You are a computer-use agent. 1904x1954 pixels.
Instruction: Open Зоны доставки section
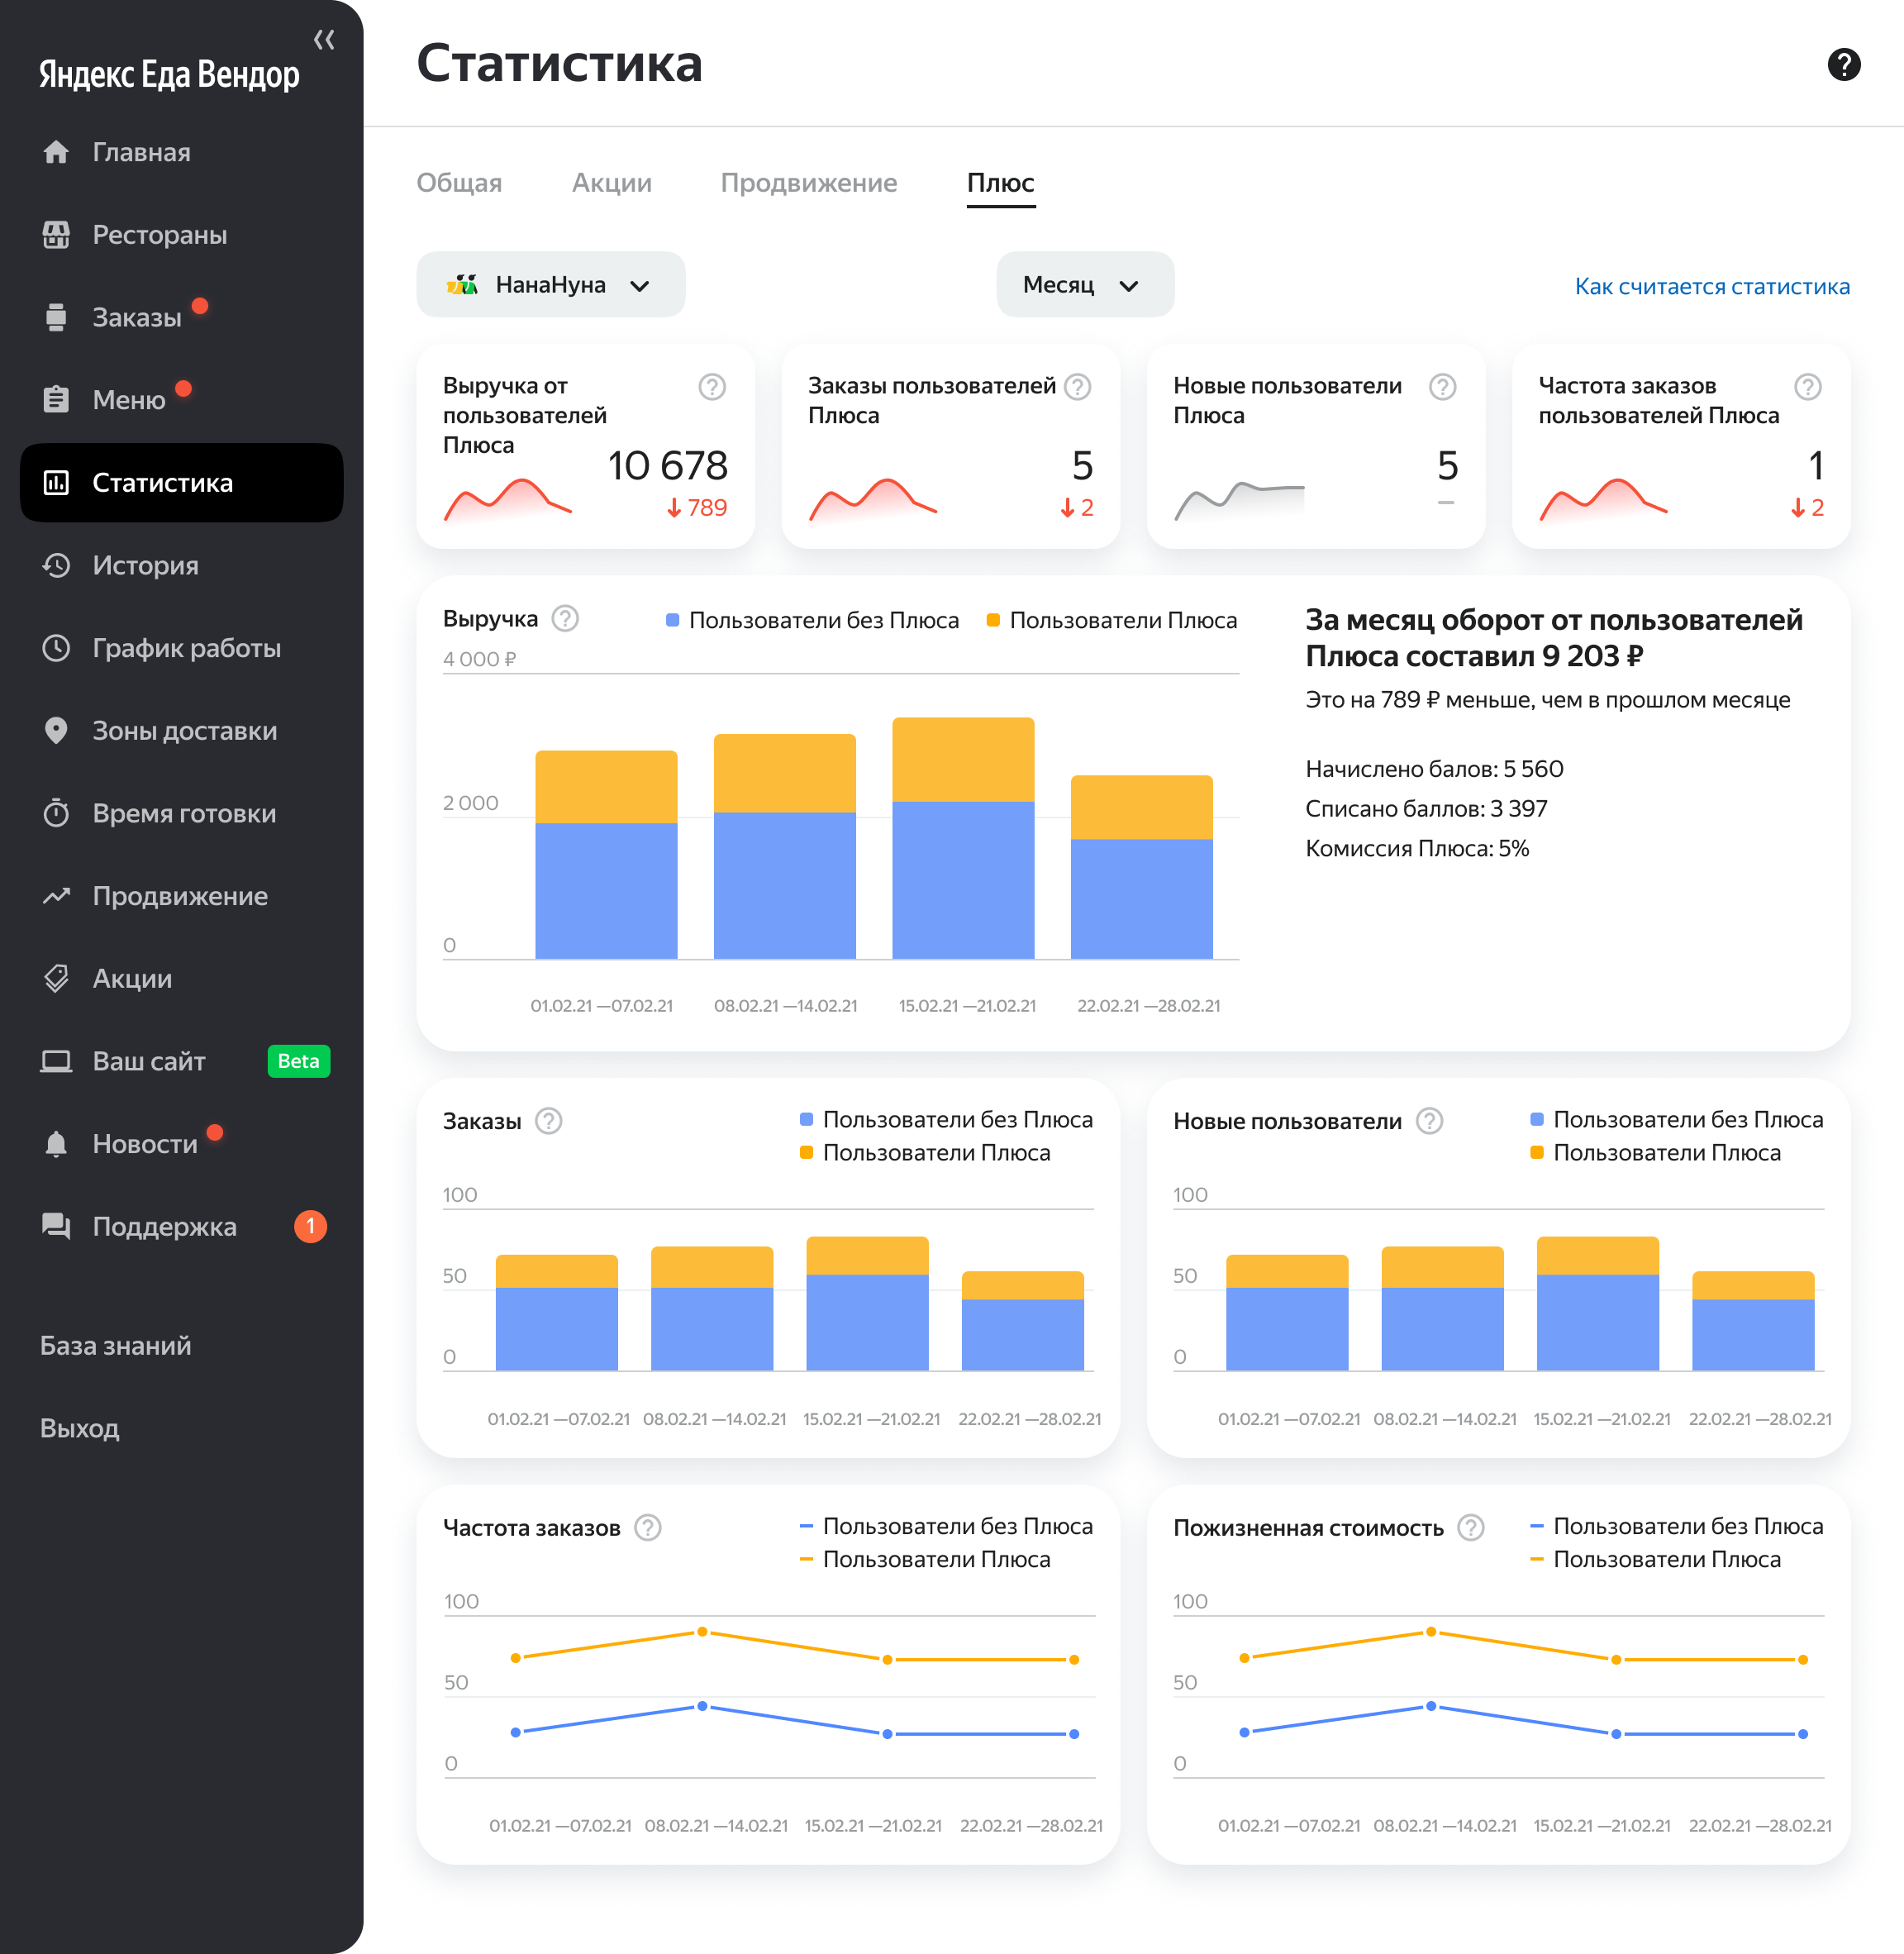click(181, 730)
